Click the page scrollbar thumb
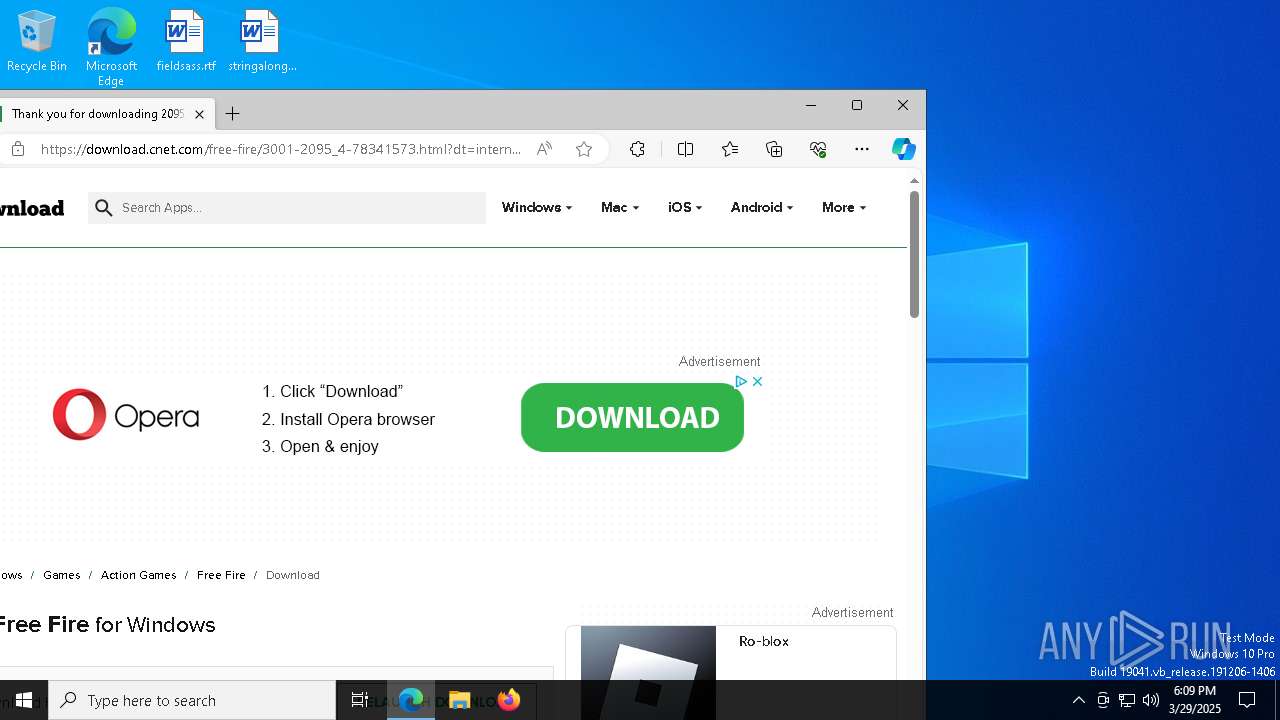 [914, 254]
